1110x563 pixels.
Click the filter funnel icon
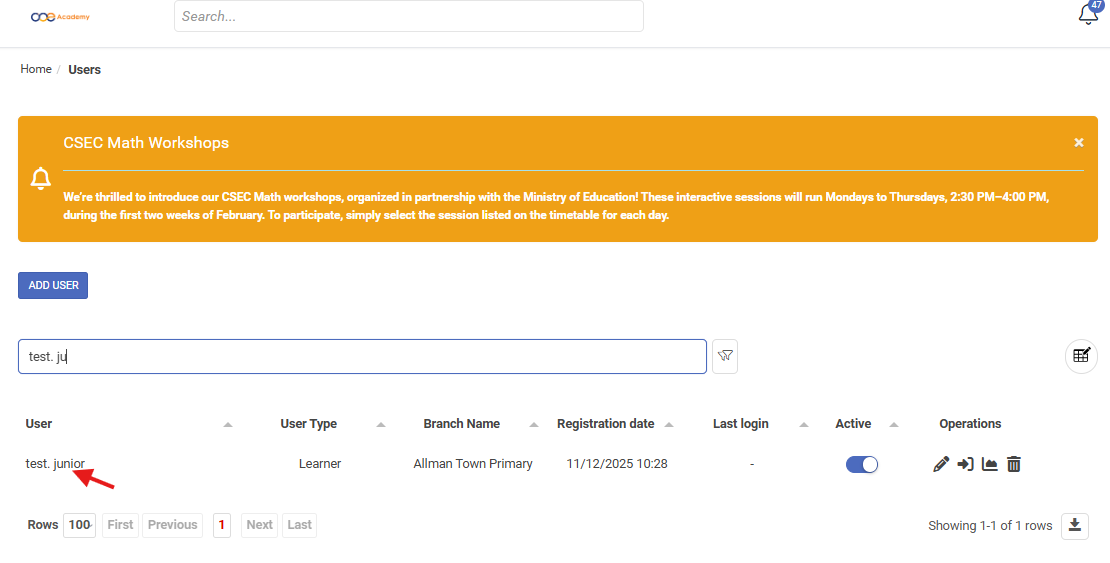coord(725,356)
